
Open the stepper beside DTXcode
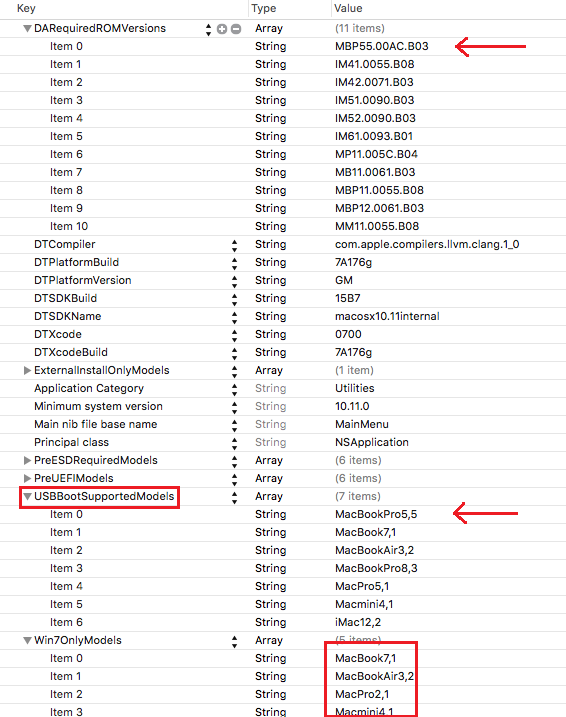pos(235,336)
